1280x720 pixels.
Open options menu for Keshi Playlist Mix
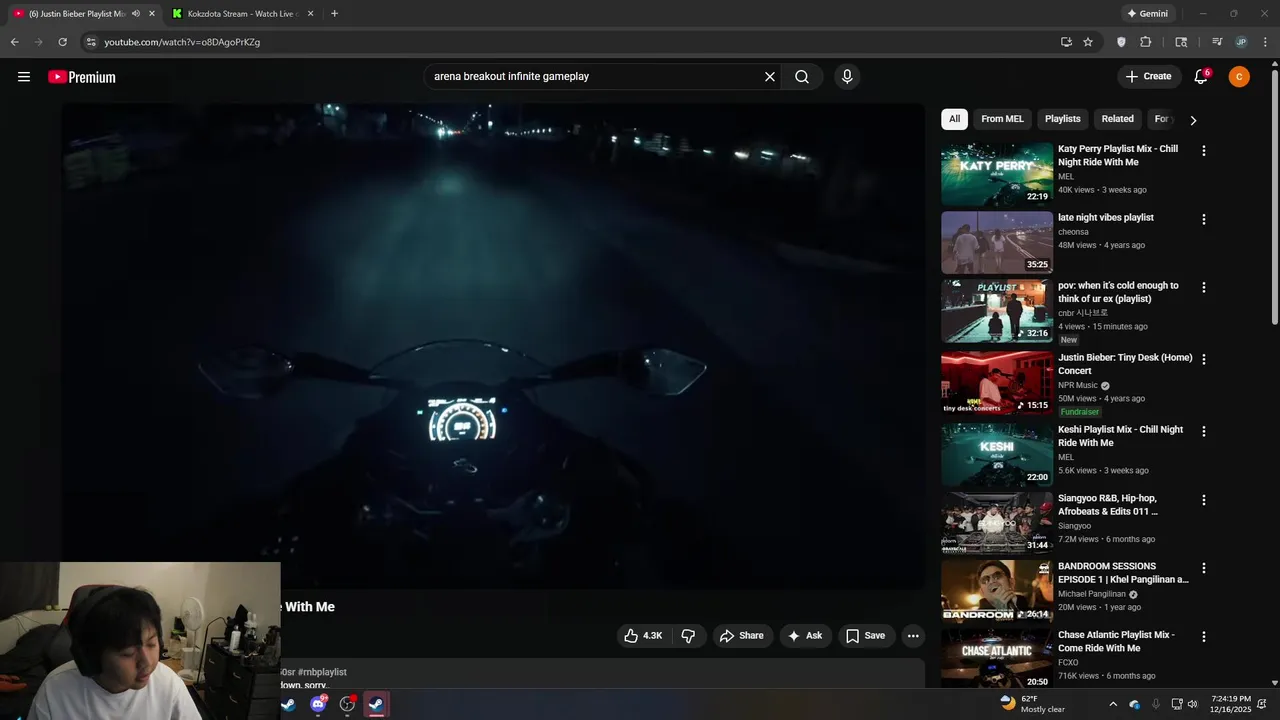tap(1204, 431)
